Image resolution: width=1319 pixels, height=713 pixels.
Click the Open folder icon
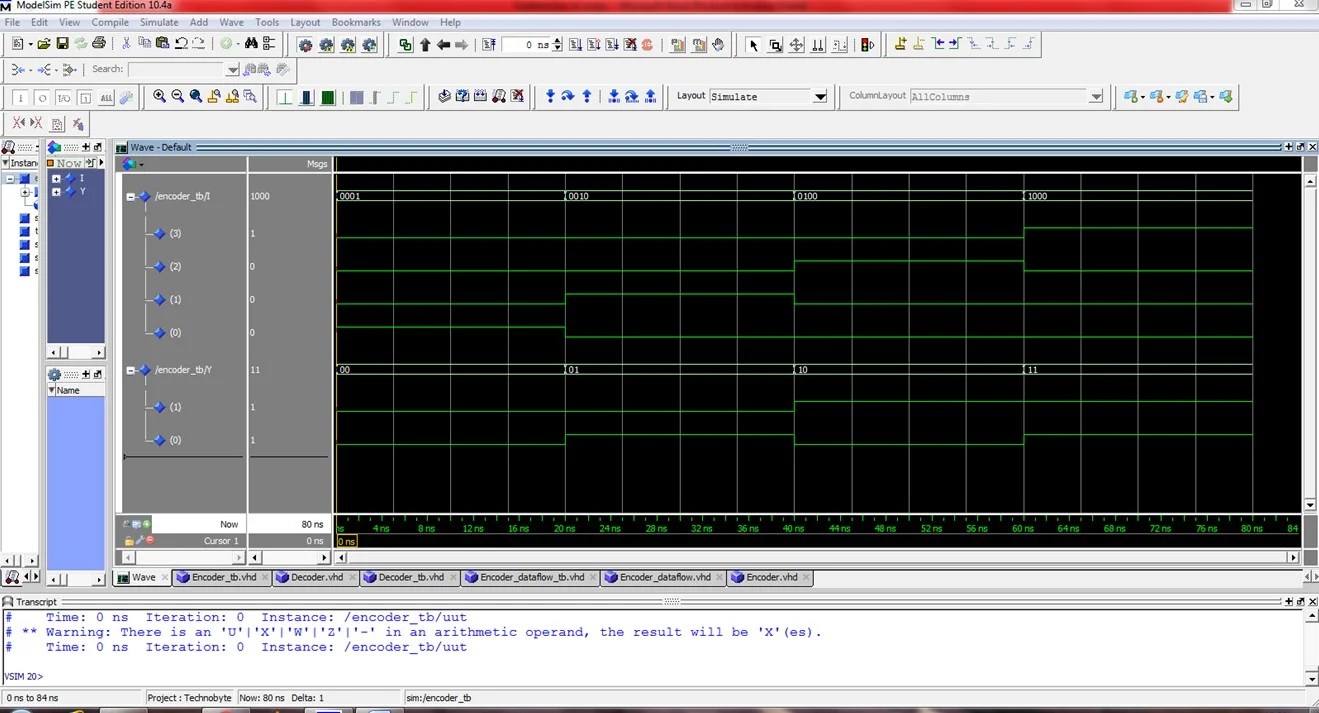tap(44, 44)
